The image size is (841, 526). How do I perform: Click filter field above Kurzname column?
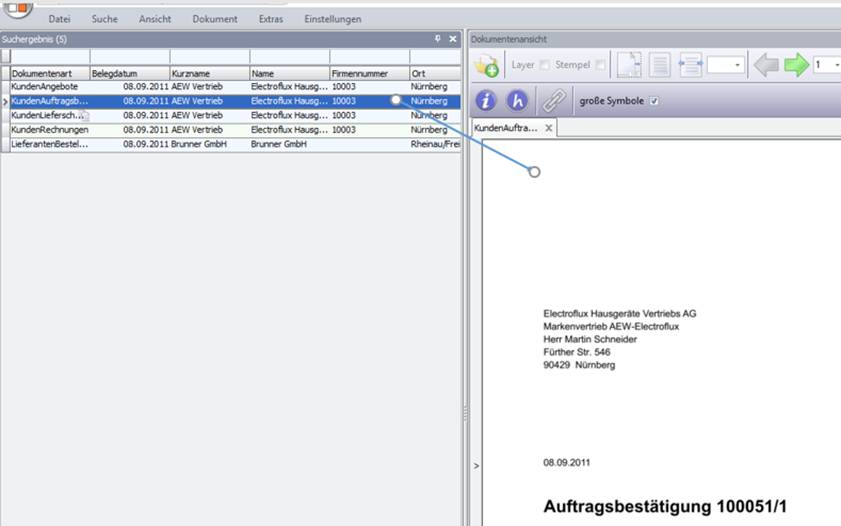pyautogui.click(x=210, y=56)
